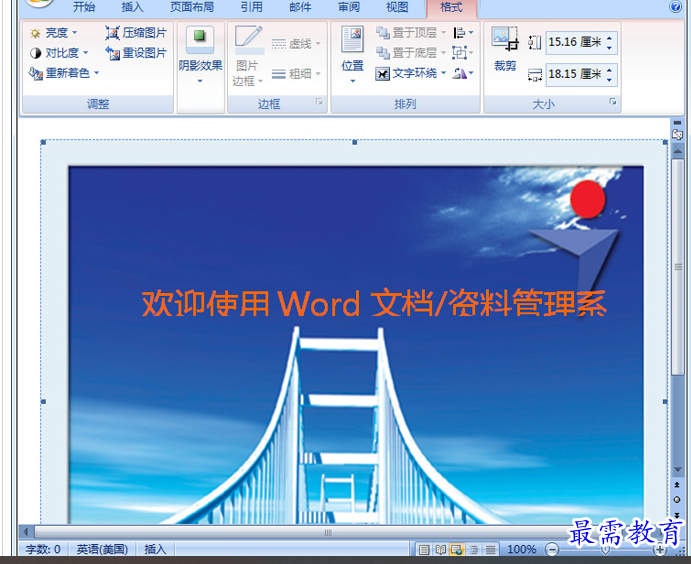Click the 压缩图片 compress pictures icon
This screenshot has height=564, width=691.
point(112,33)
